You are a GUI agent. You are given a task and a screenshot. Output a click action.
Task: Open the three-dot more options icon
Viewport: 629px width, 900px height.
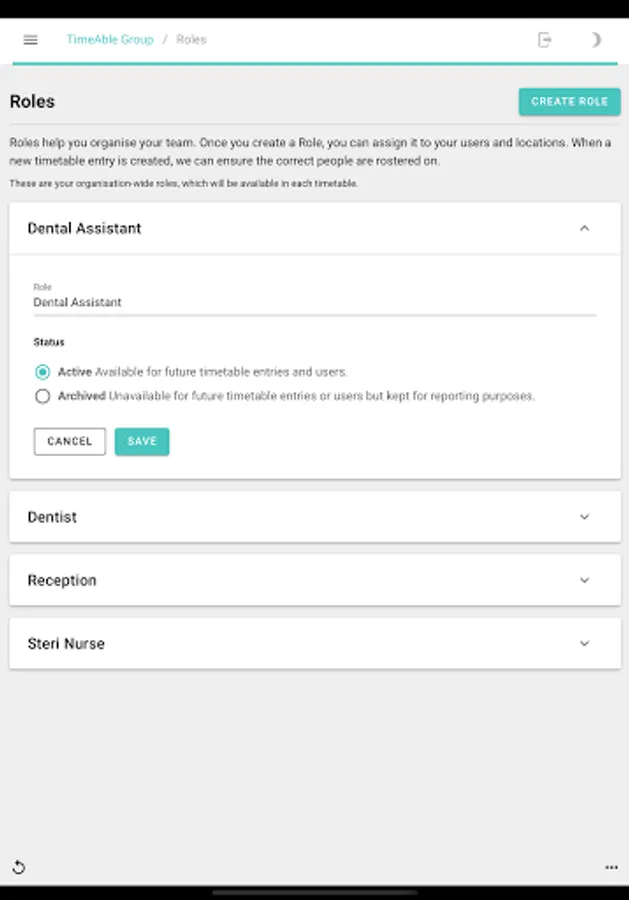[611, 867]
